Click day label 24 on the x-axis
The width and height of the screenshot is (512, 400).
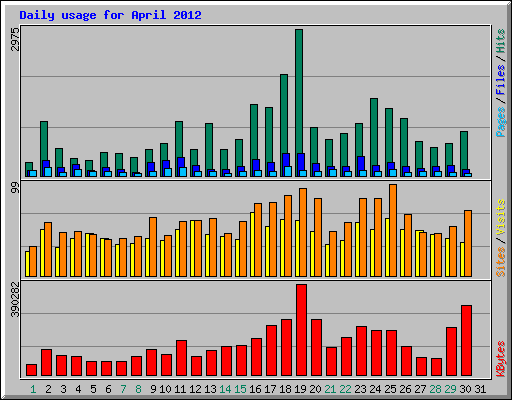point(375,389)
